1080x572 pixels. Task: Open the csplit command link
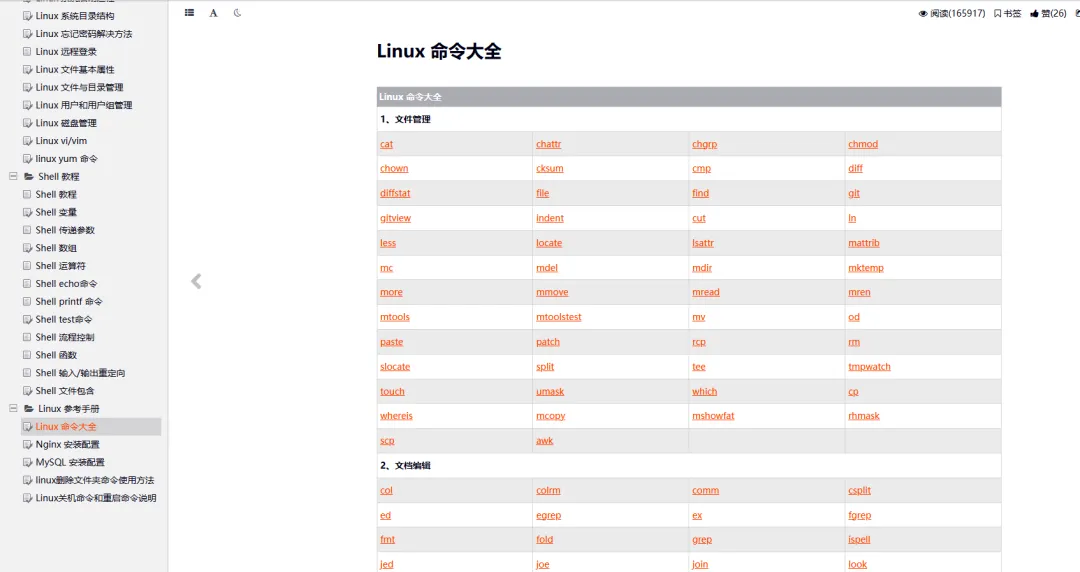860,490
